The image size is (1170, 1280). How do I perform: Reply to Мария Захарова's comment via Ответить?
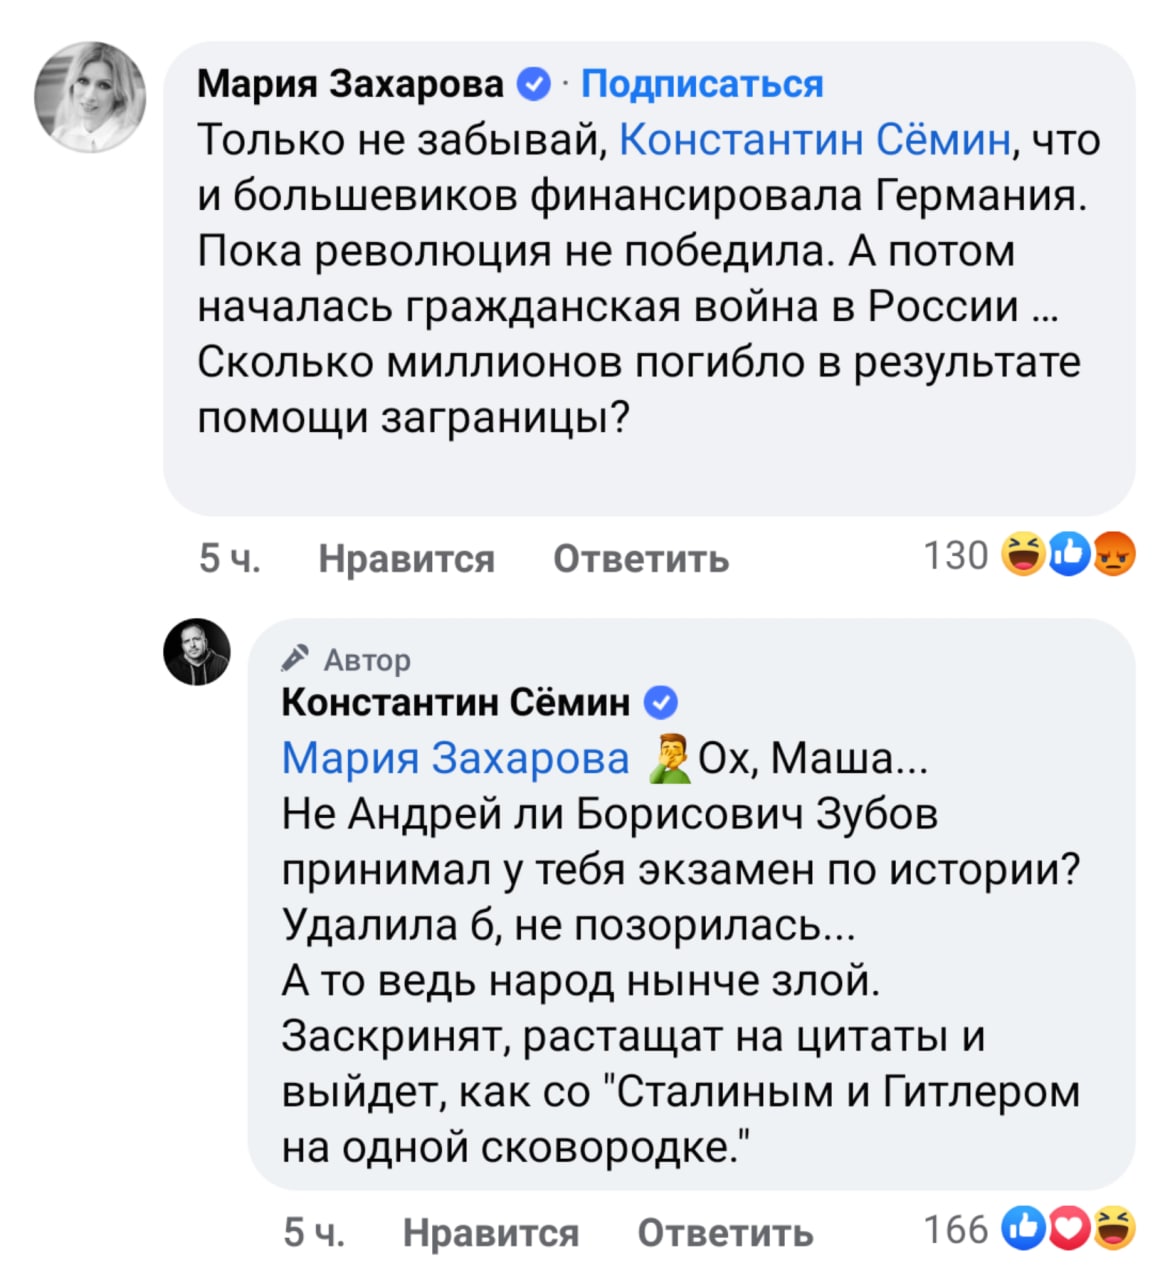[641, 558]
